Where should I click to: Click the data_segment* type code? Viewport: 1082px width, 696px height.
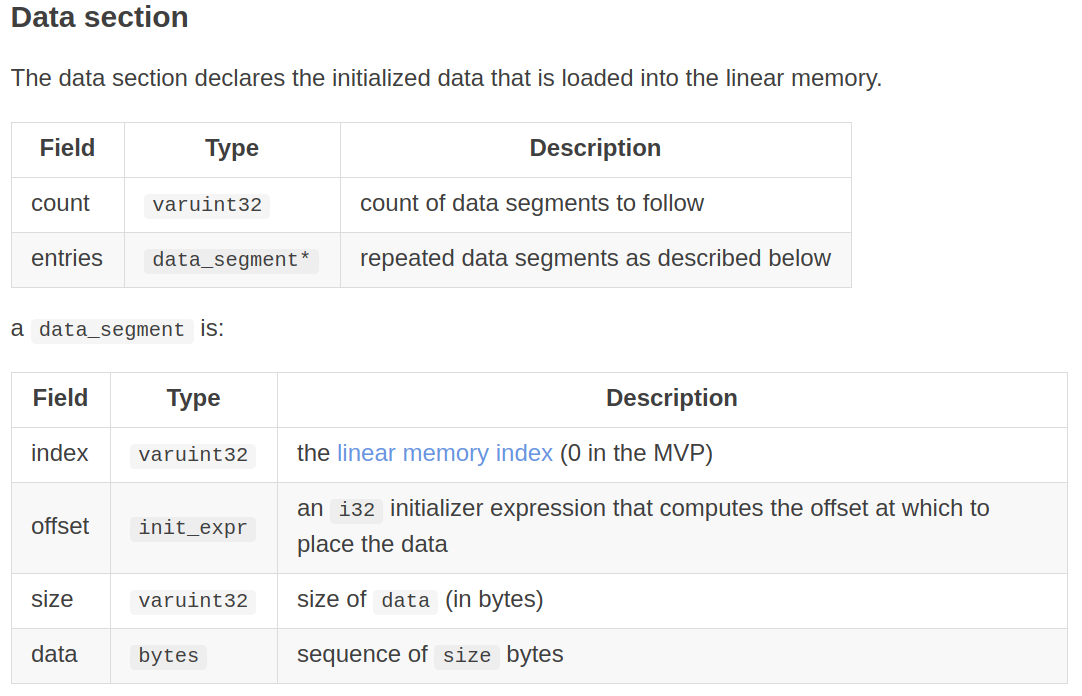(x=231, y=260)
